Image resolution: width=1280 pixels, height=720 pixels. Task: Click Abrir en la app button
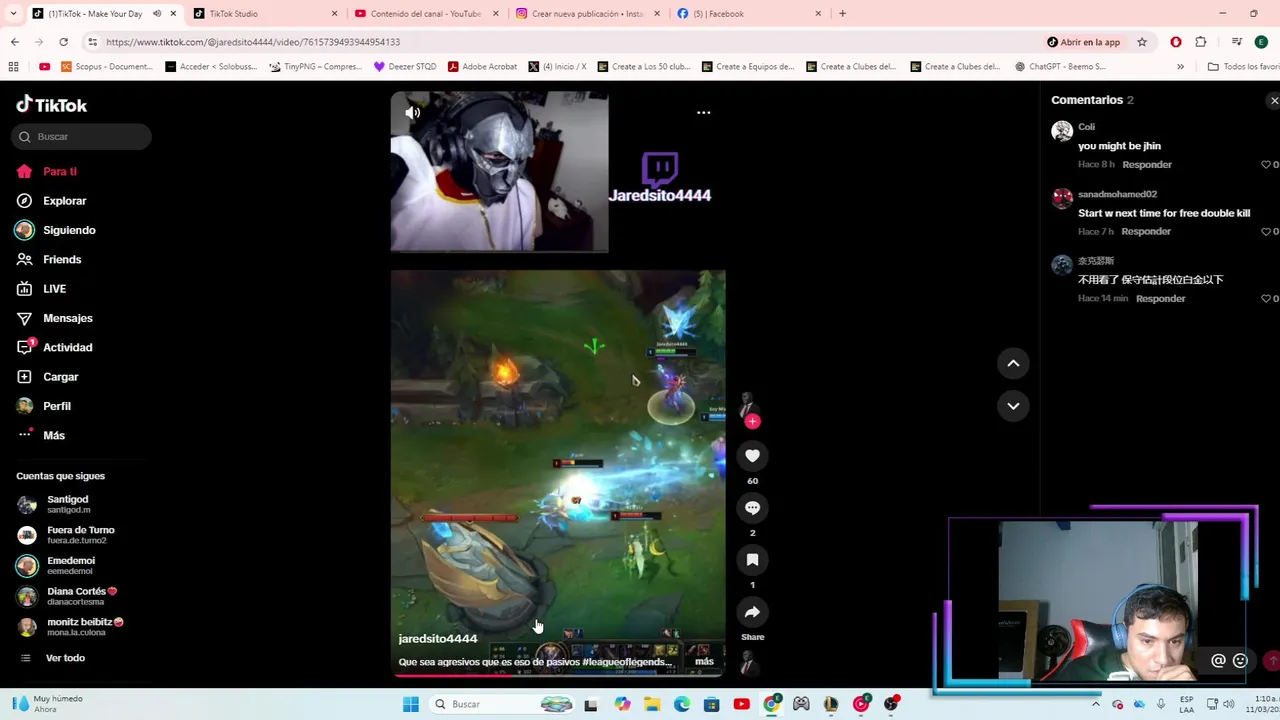pyautogui.click(x=1083, y=42)
